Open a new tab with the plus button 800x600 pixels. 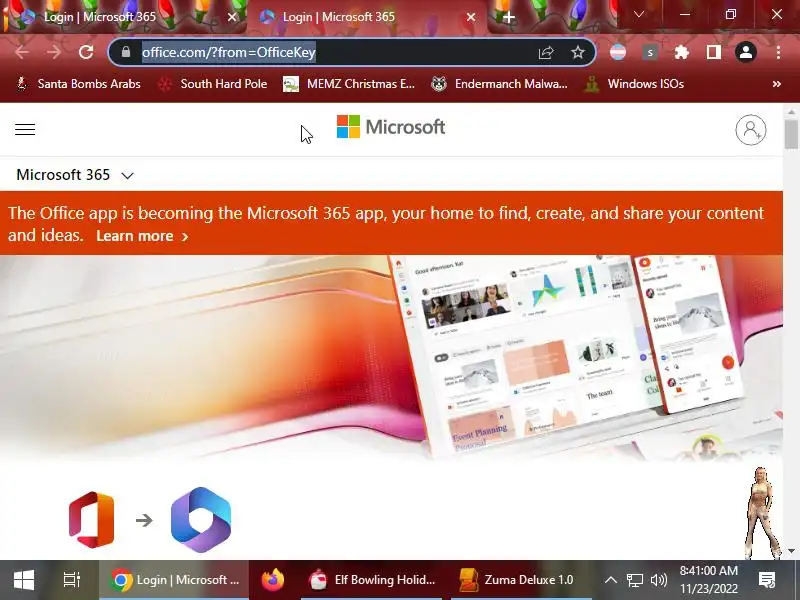pyautogui.click(x=509, y=17)
